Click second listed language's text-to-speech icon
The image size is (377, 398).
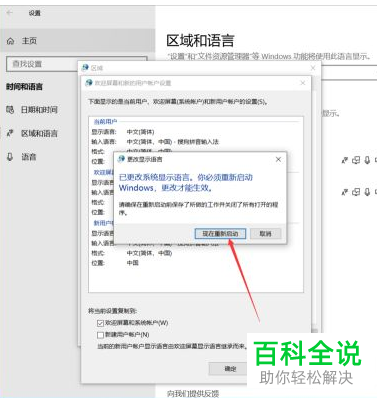pos(356,192)
